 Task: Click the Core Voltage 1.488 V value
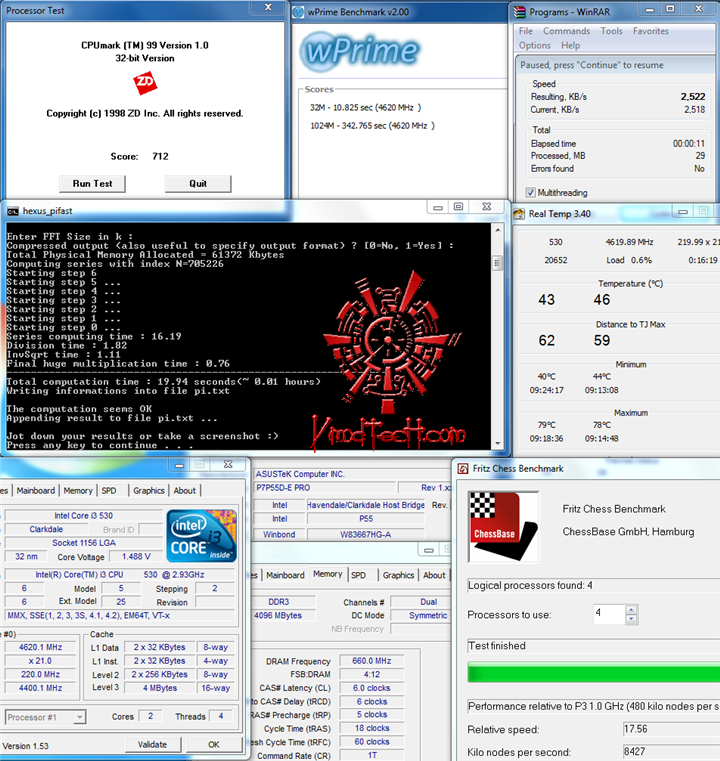136,556
